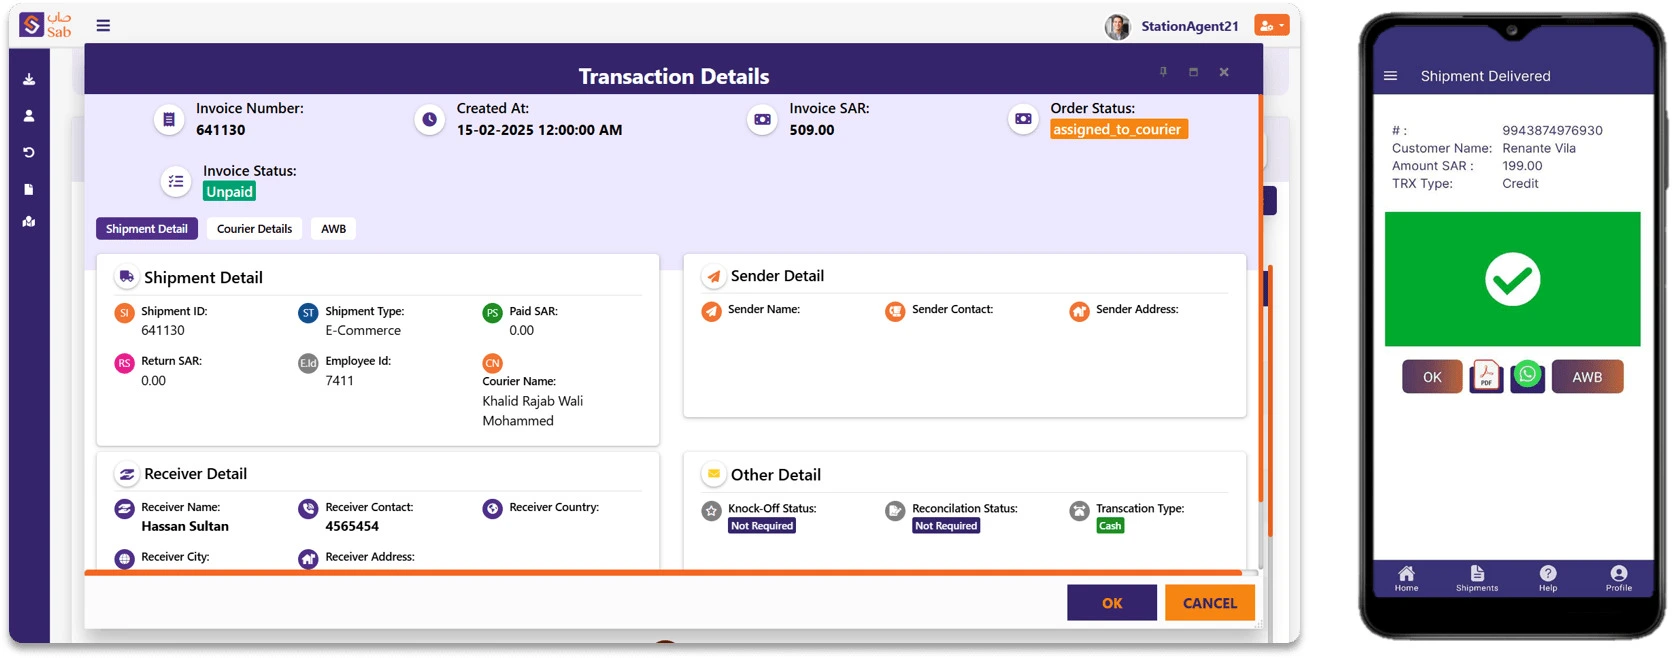Viewport: 1673px width, 658px height.
Task: Click the Shipment Type icon
Action: (x=308, y=313)
